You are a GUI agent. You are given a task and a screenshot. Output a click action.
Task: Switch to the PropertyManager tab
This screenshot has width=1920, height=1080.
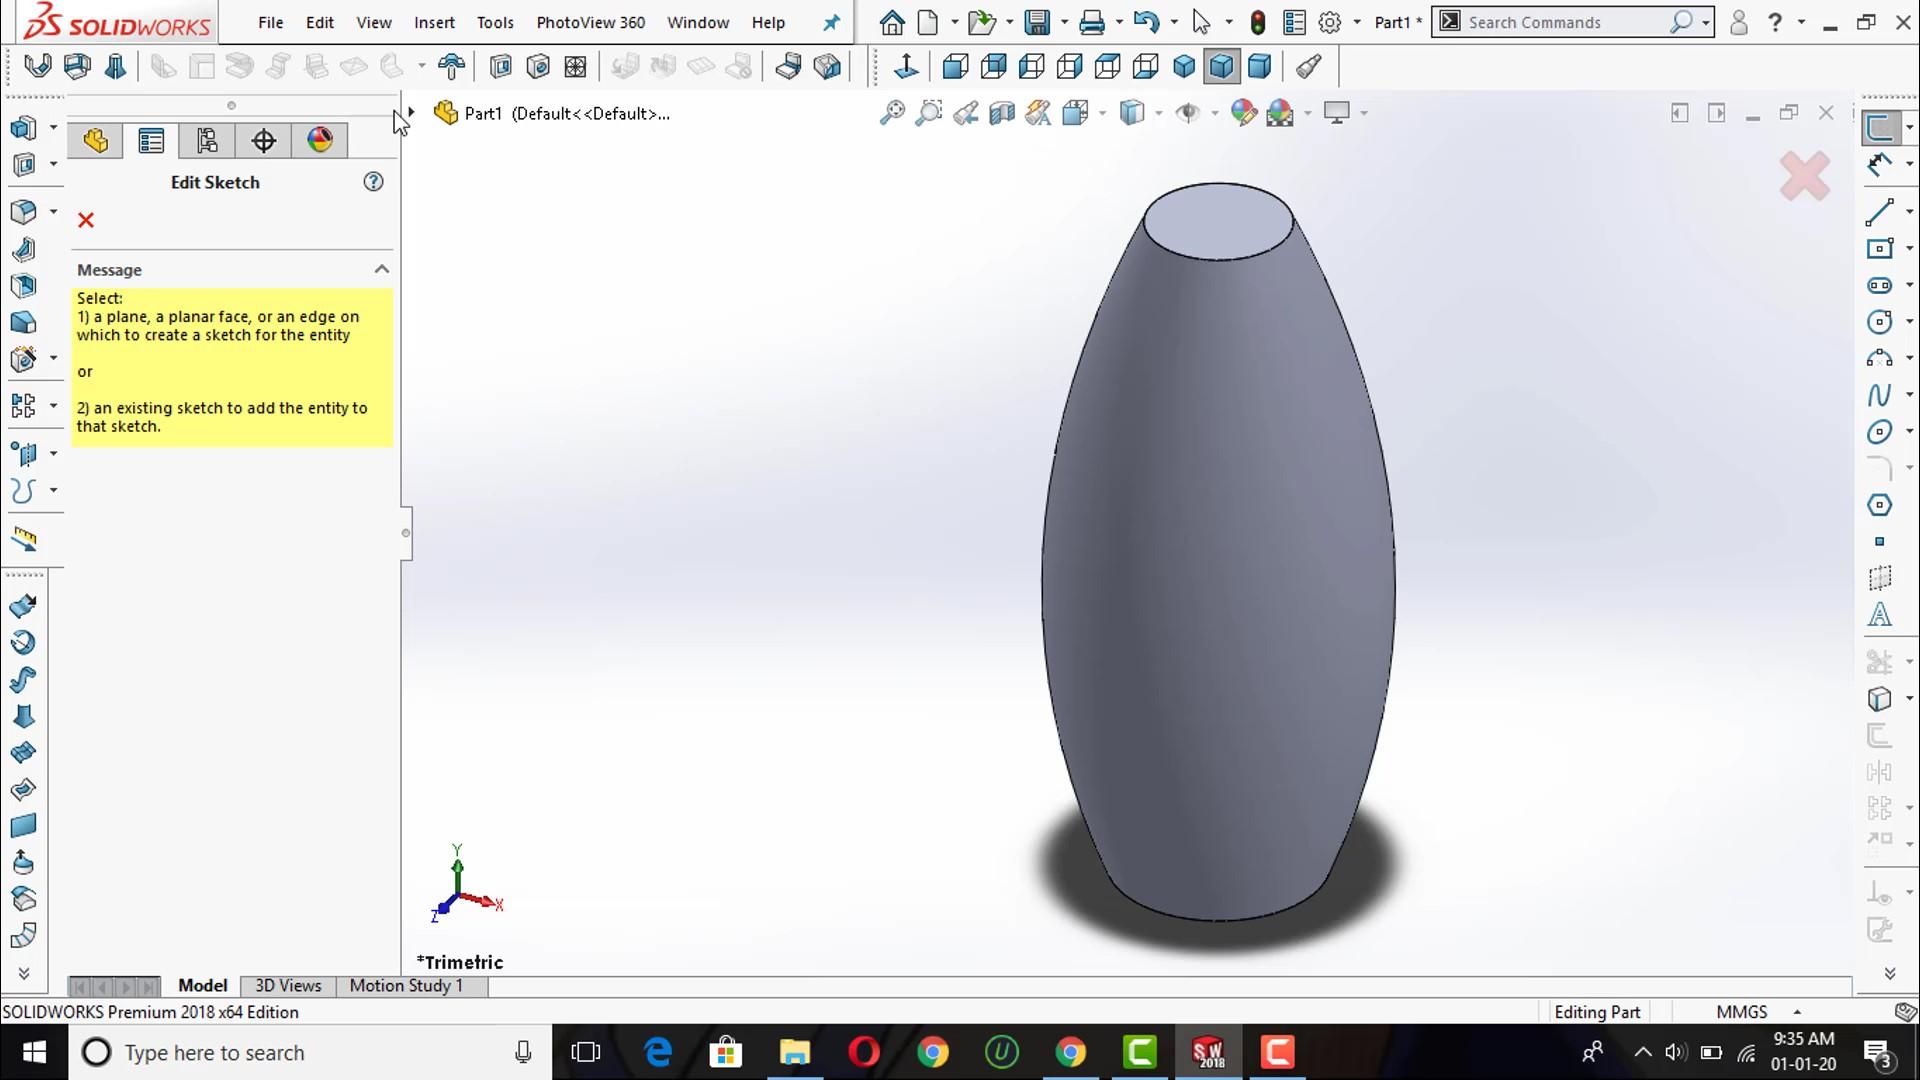pos(152,141)
